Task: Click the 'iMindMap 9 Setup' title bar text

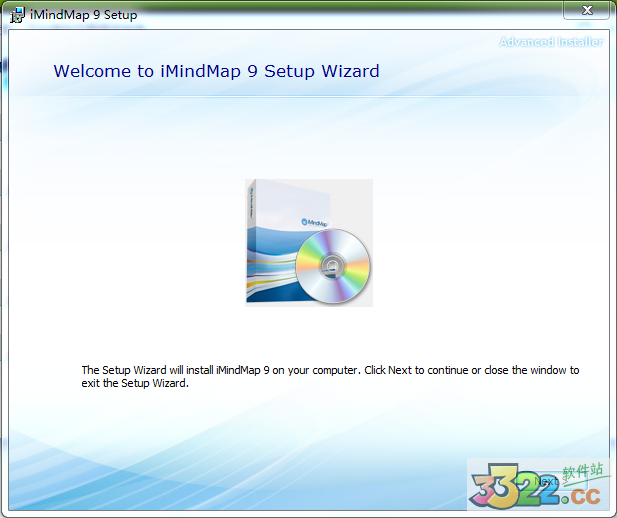Action: [83, 15]
